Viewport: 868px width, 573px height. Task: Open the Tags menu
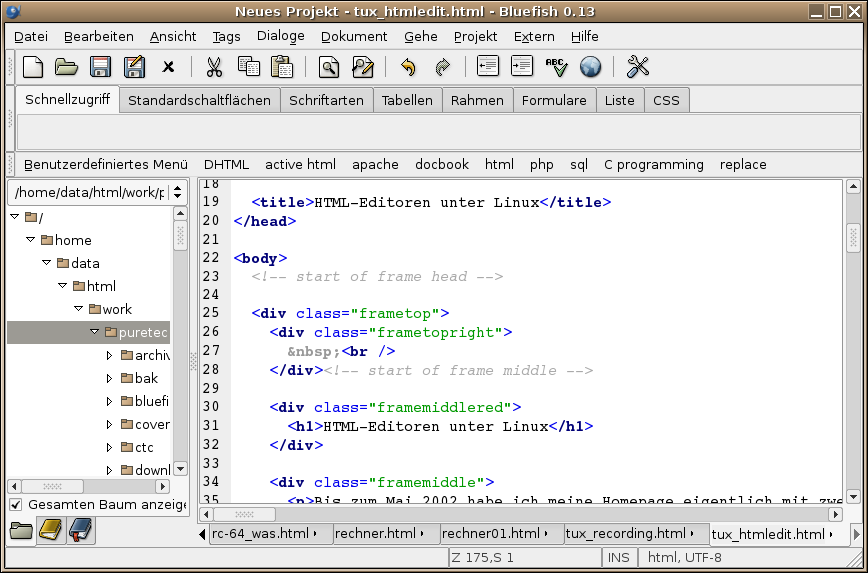pyautogui.click(x=226, y=37)
